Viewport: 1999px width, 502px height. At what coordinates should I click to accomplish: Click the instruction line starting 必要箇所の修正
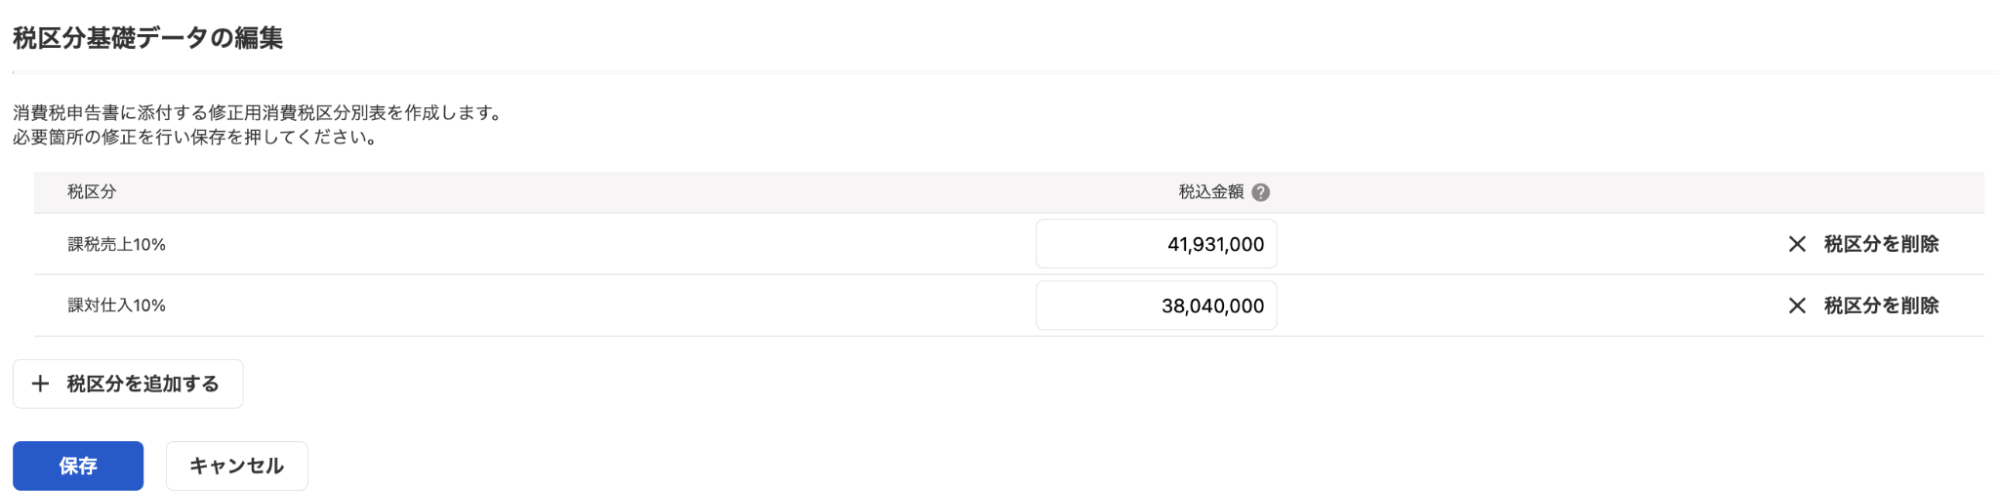point(197,138)
